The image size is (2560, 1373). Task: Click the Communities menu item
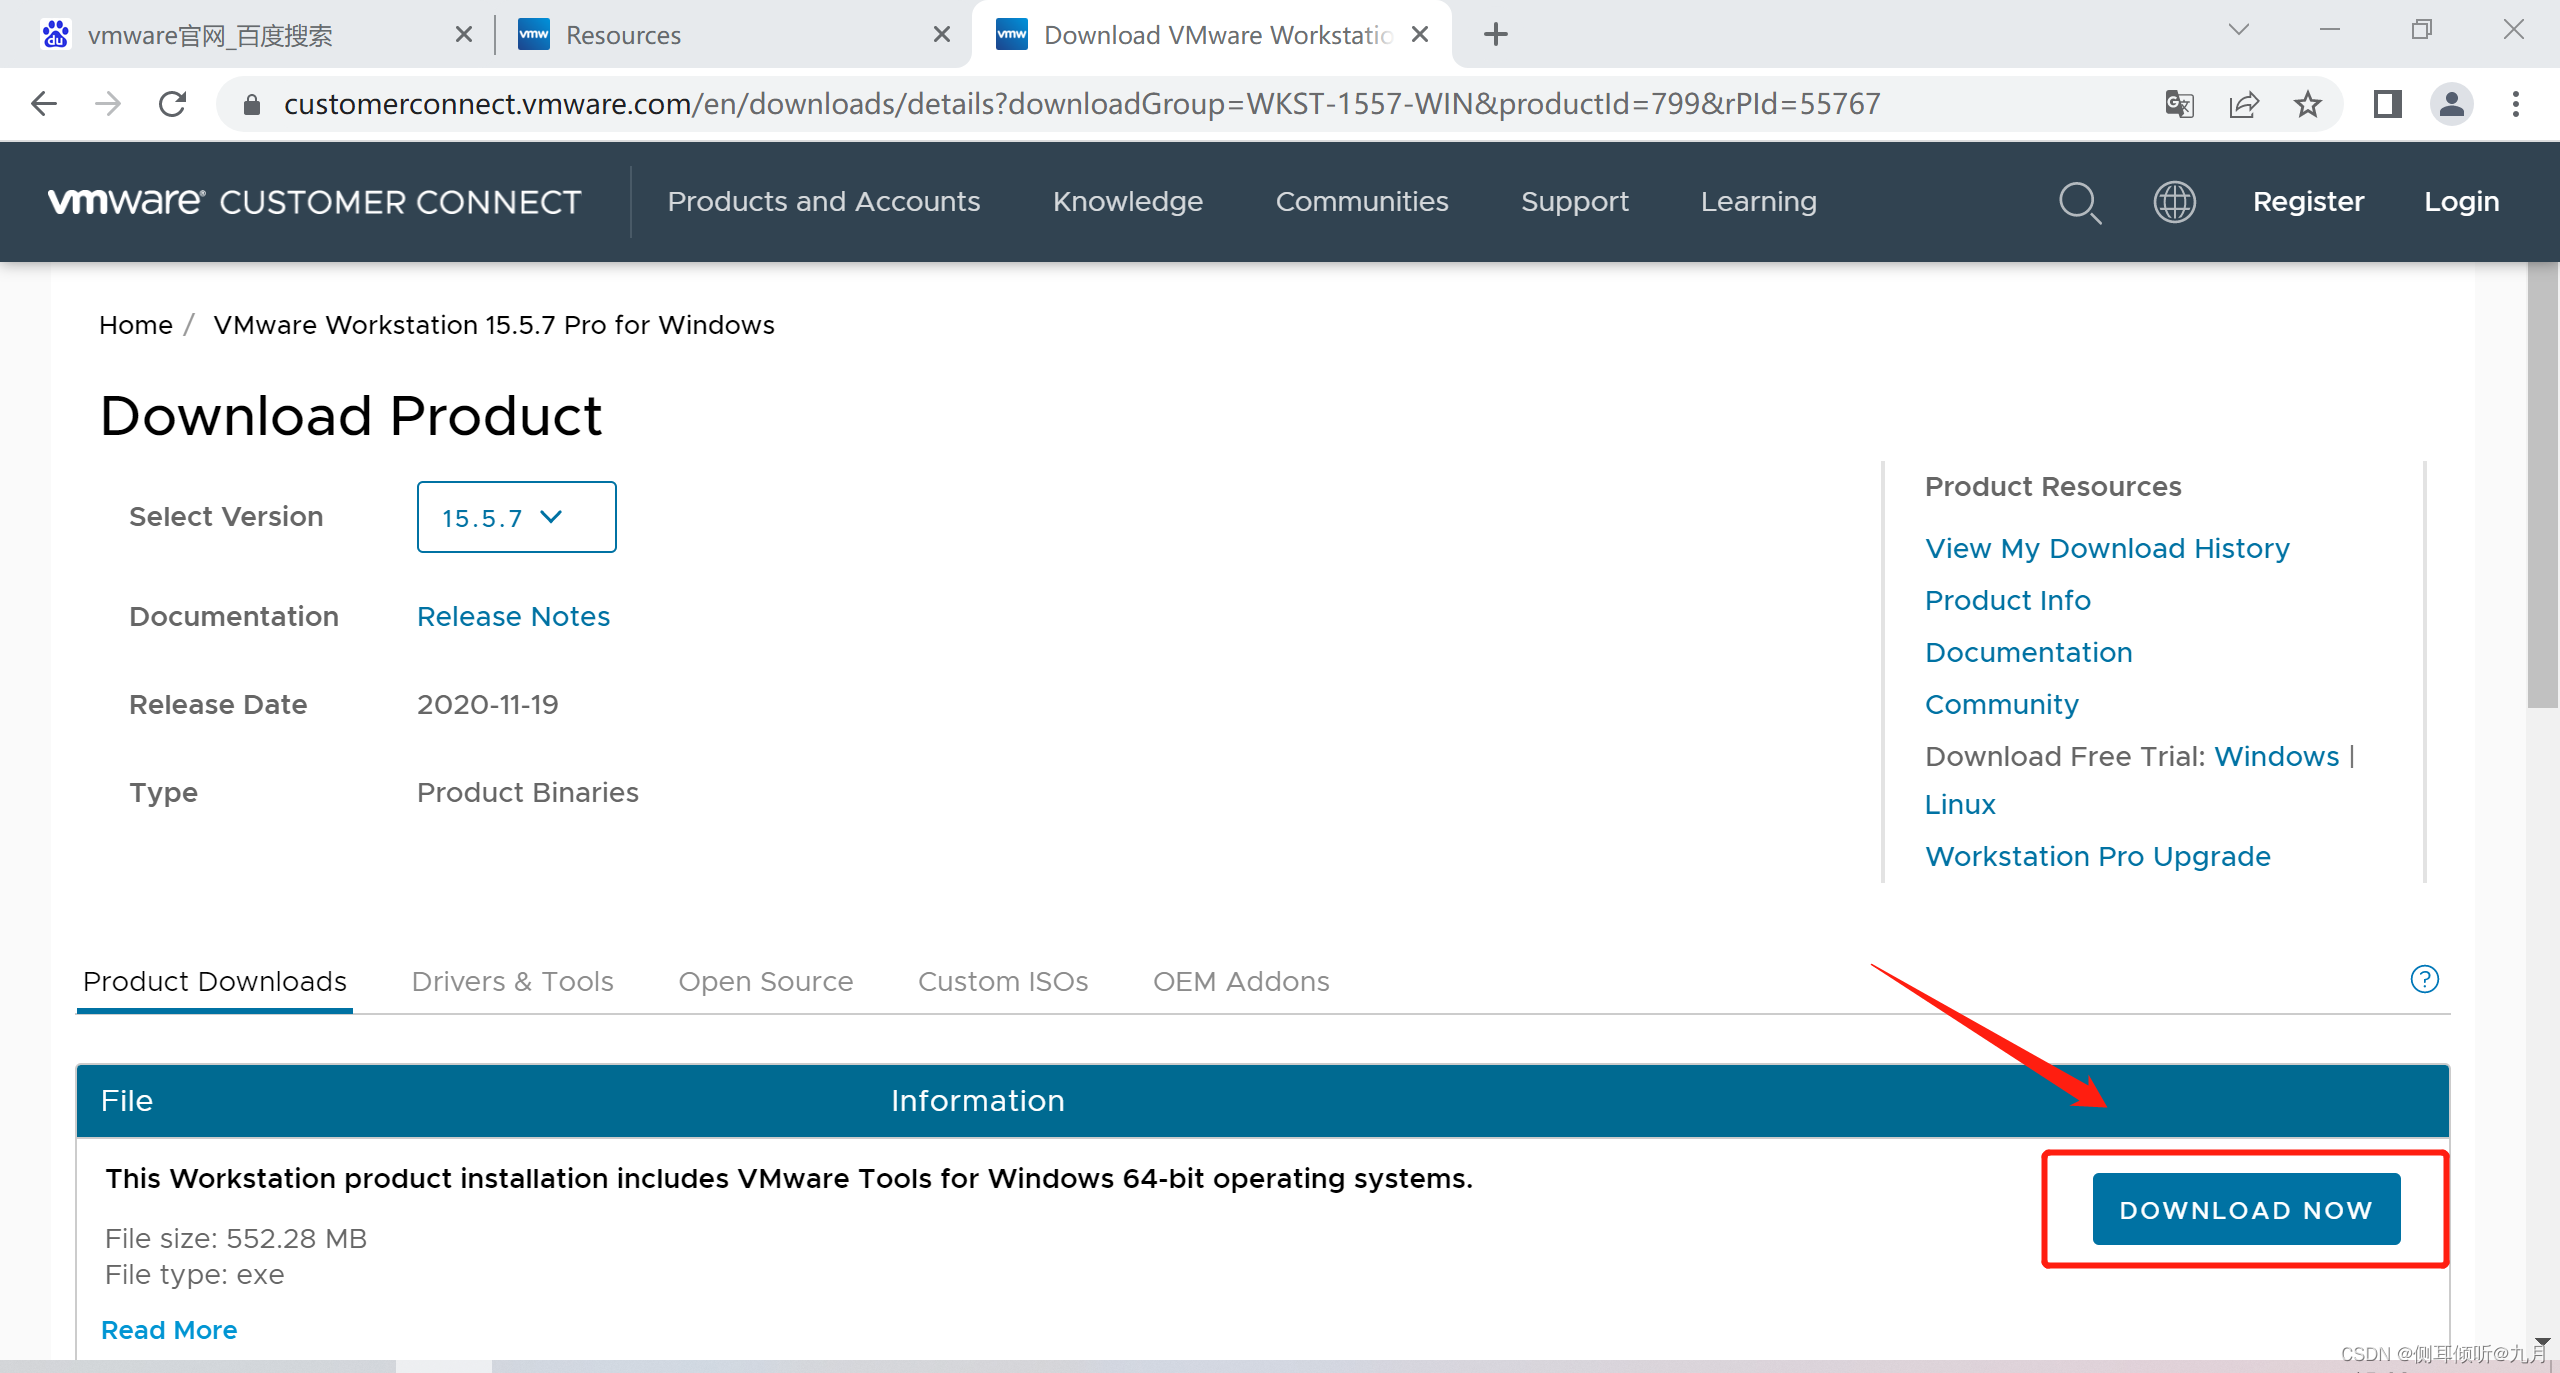coord(1363,201)
